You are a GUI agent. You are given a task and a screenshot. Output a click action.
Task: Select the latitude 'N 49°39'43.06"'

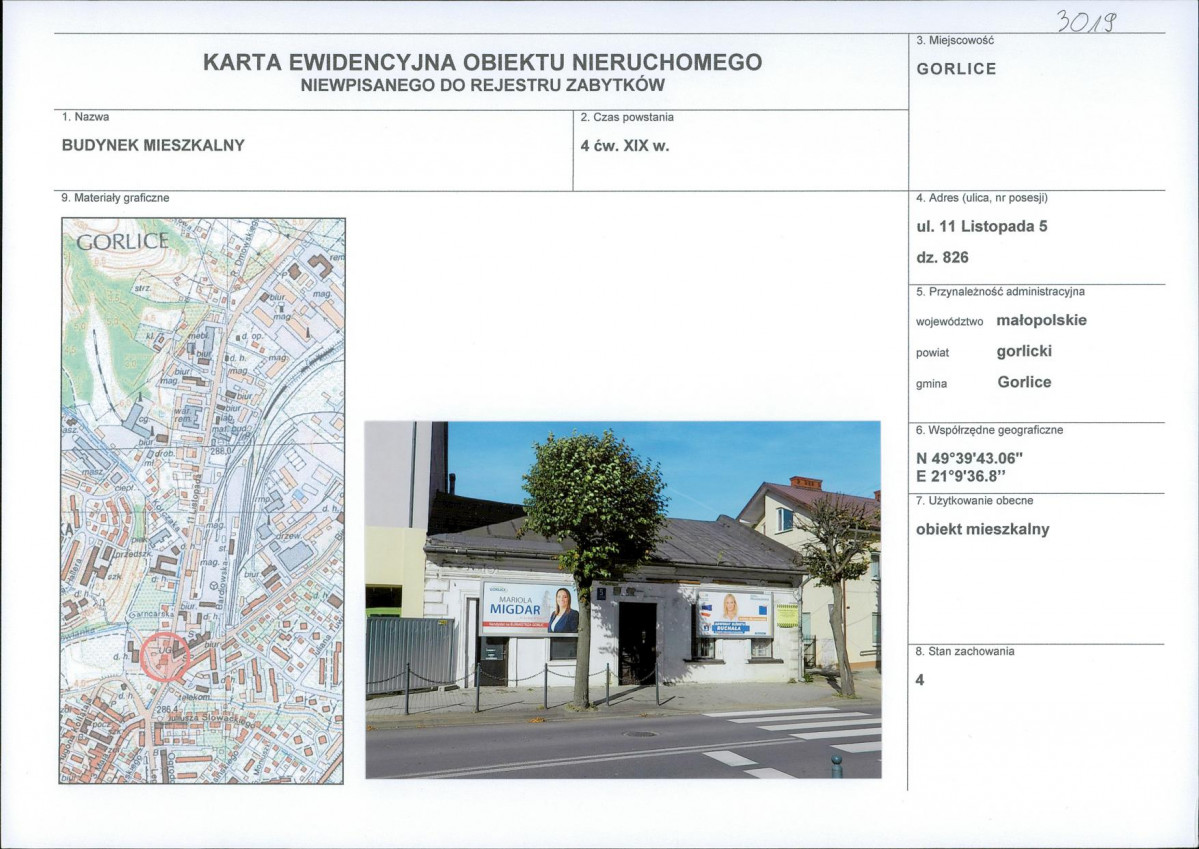[x=969, y=459]
